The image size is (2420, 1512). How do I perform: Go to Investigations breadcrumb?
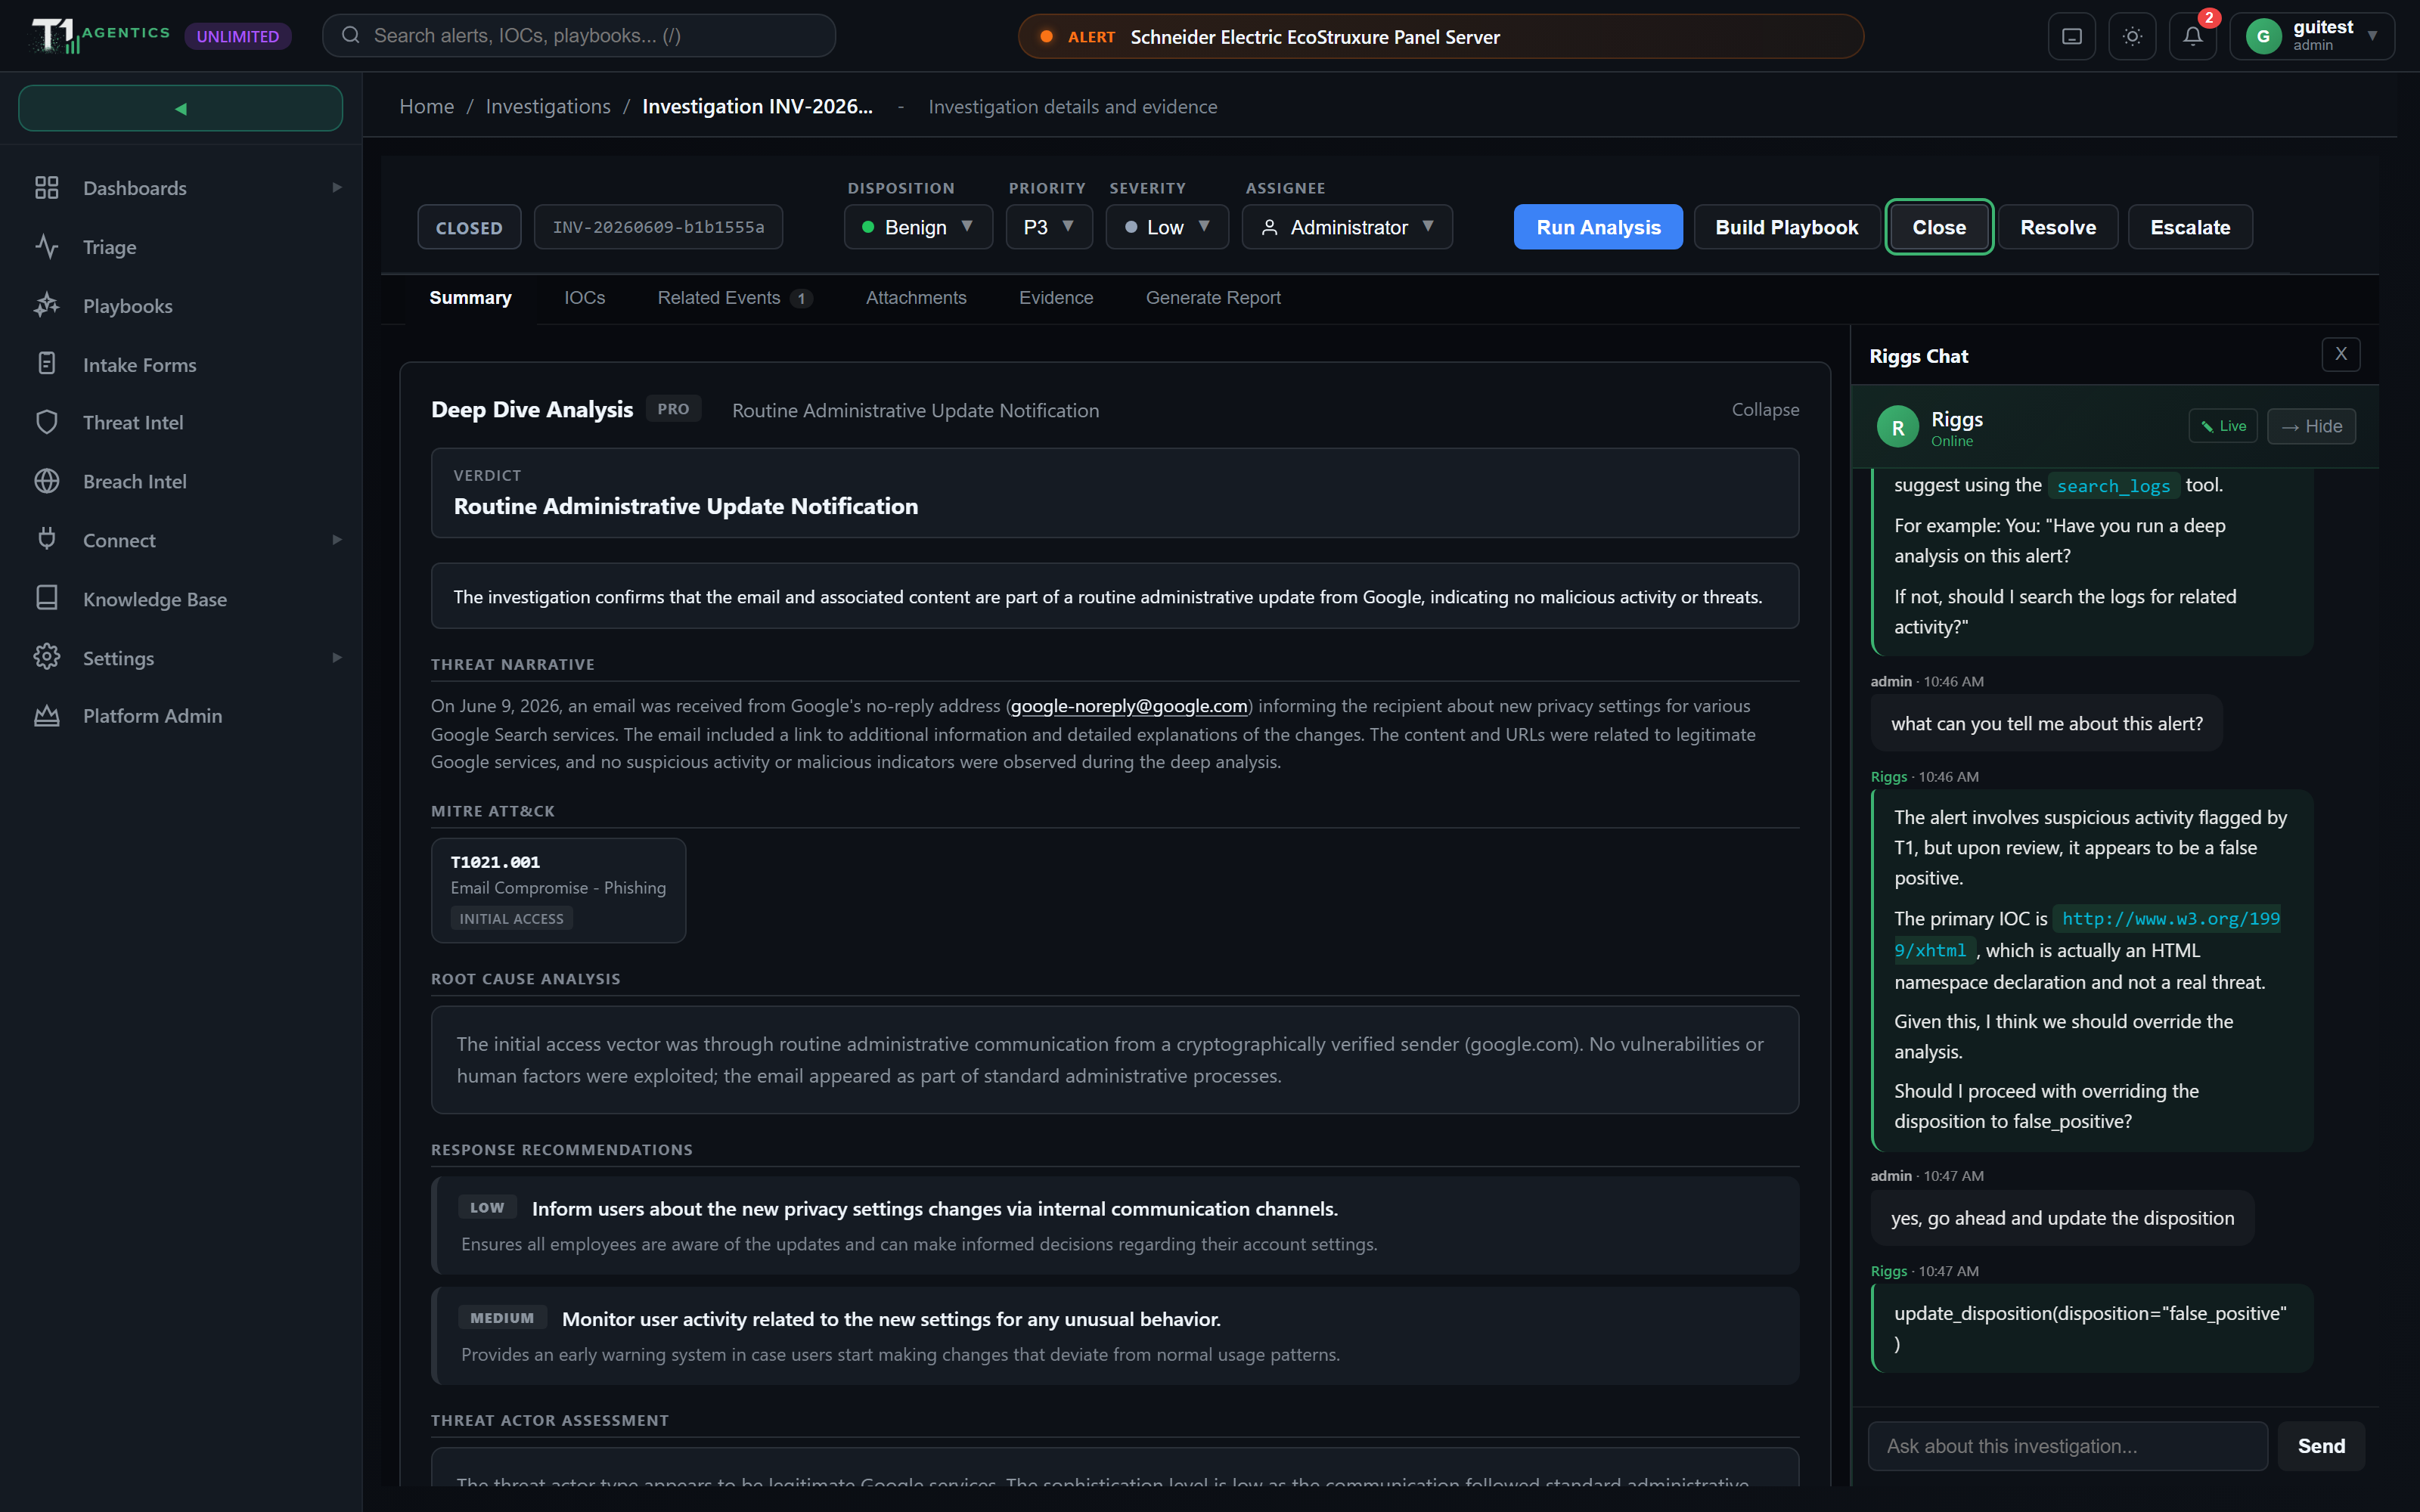(x=548, y=106)
